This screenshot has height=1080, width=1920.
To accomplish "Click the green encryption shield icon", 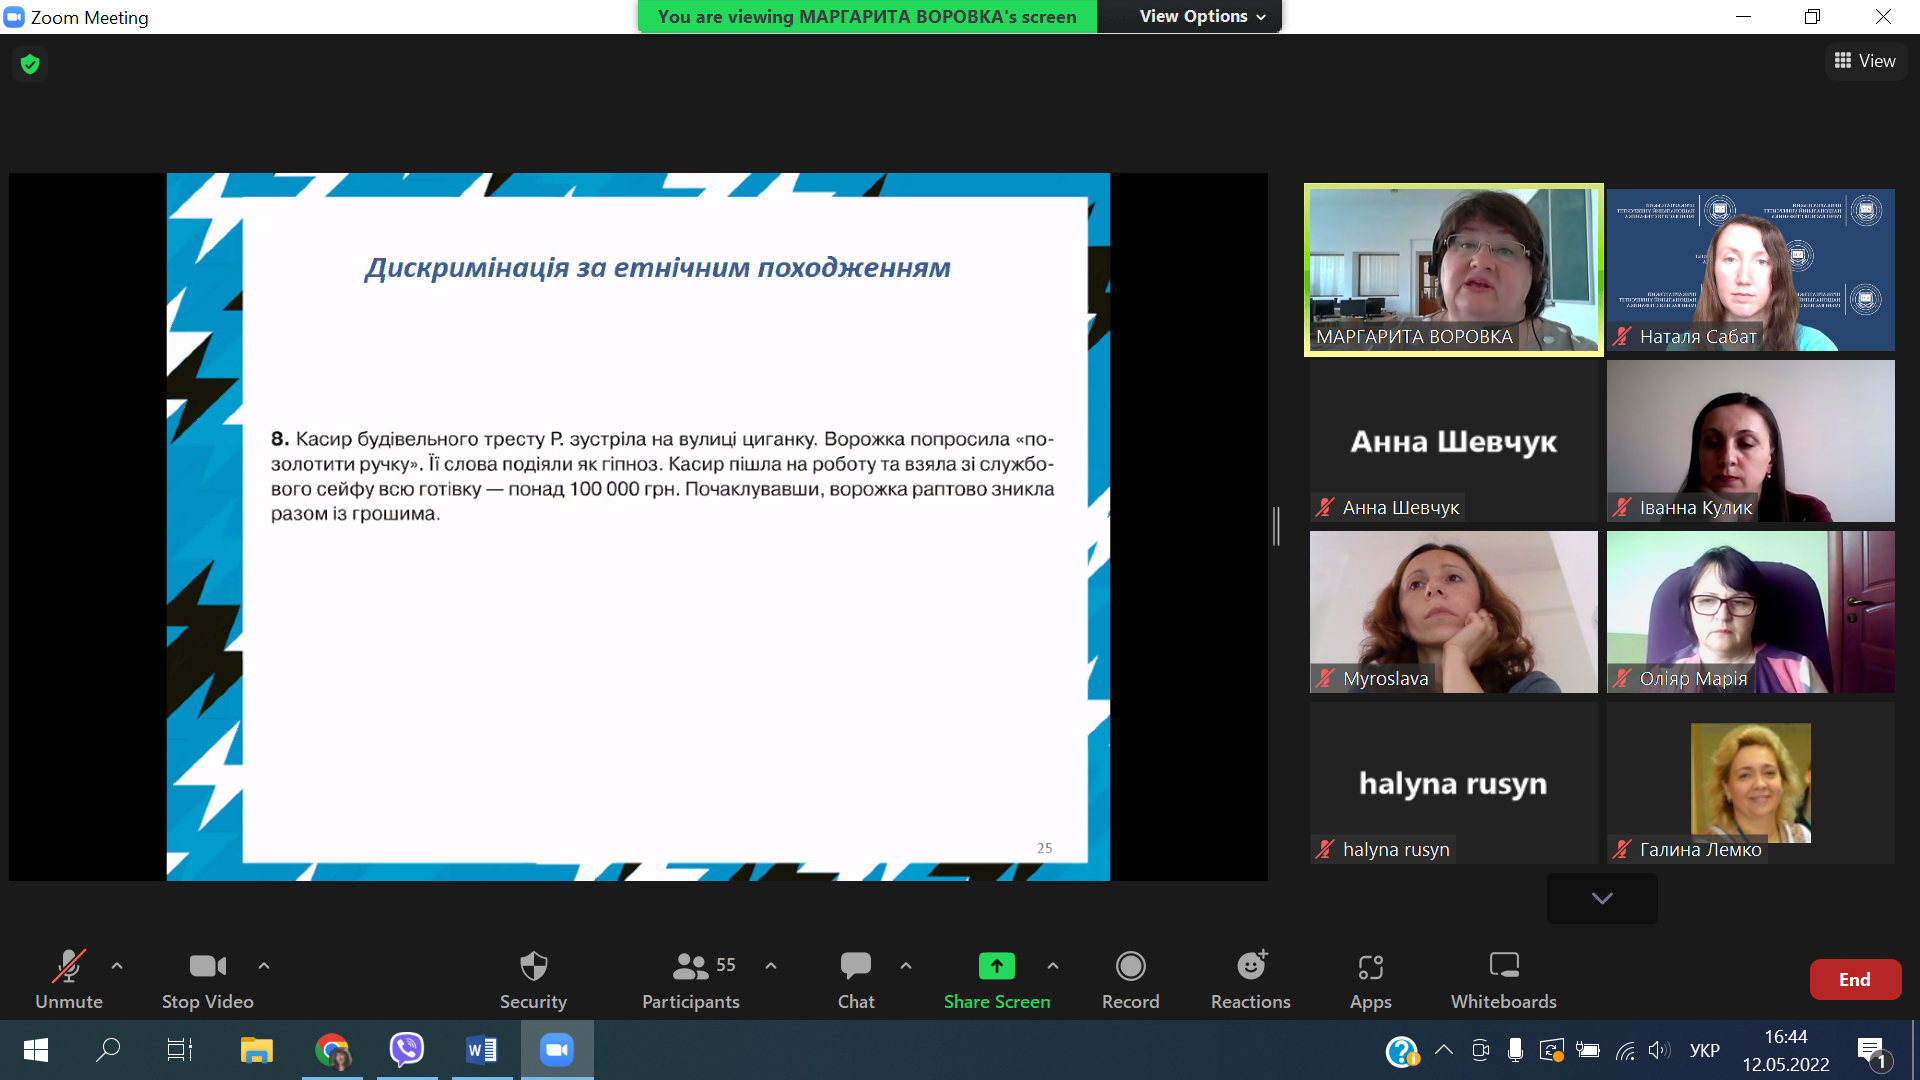I will tap(30, 64).
